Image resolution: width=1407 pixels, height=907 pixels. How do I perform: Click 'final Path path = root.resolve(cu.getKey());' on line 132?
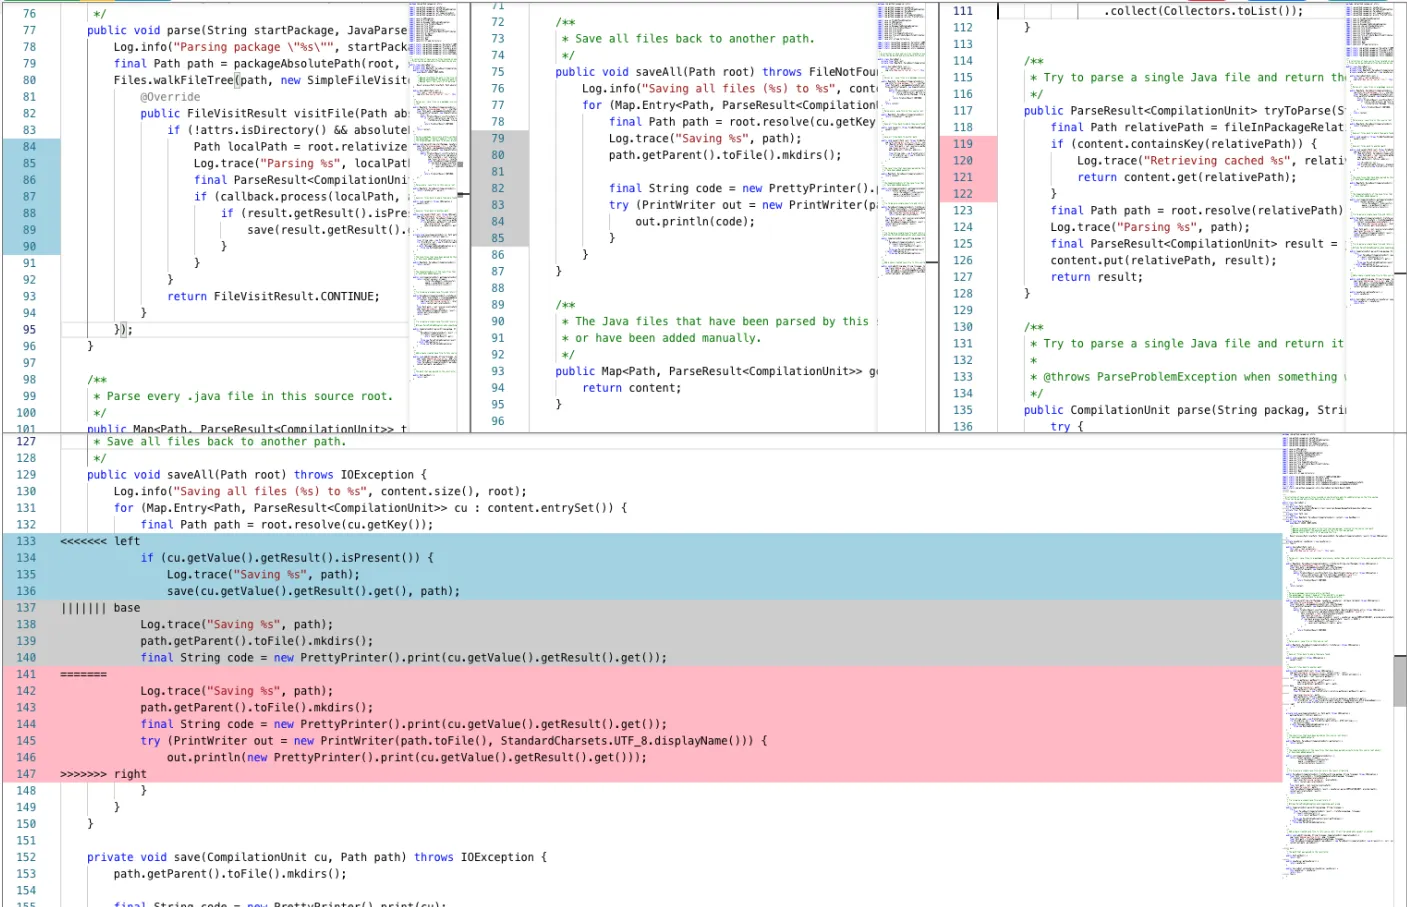tap(287, 525)
